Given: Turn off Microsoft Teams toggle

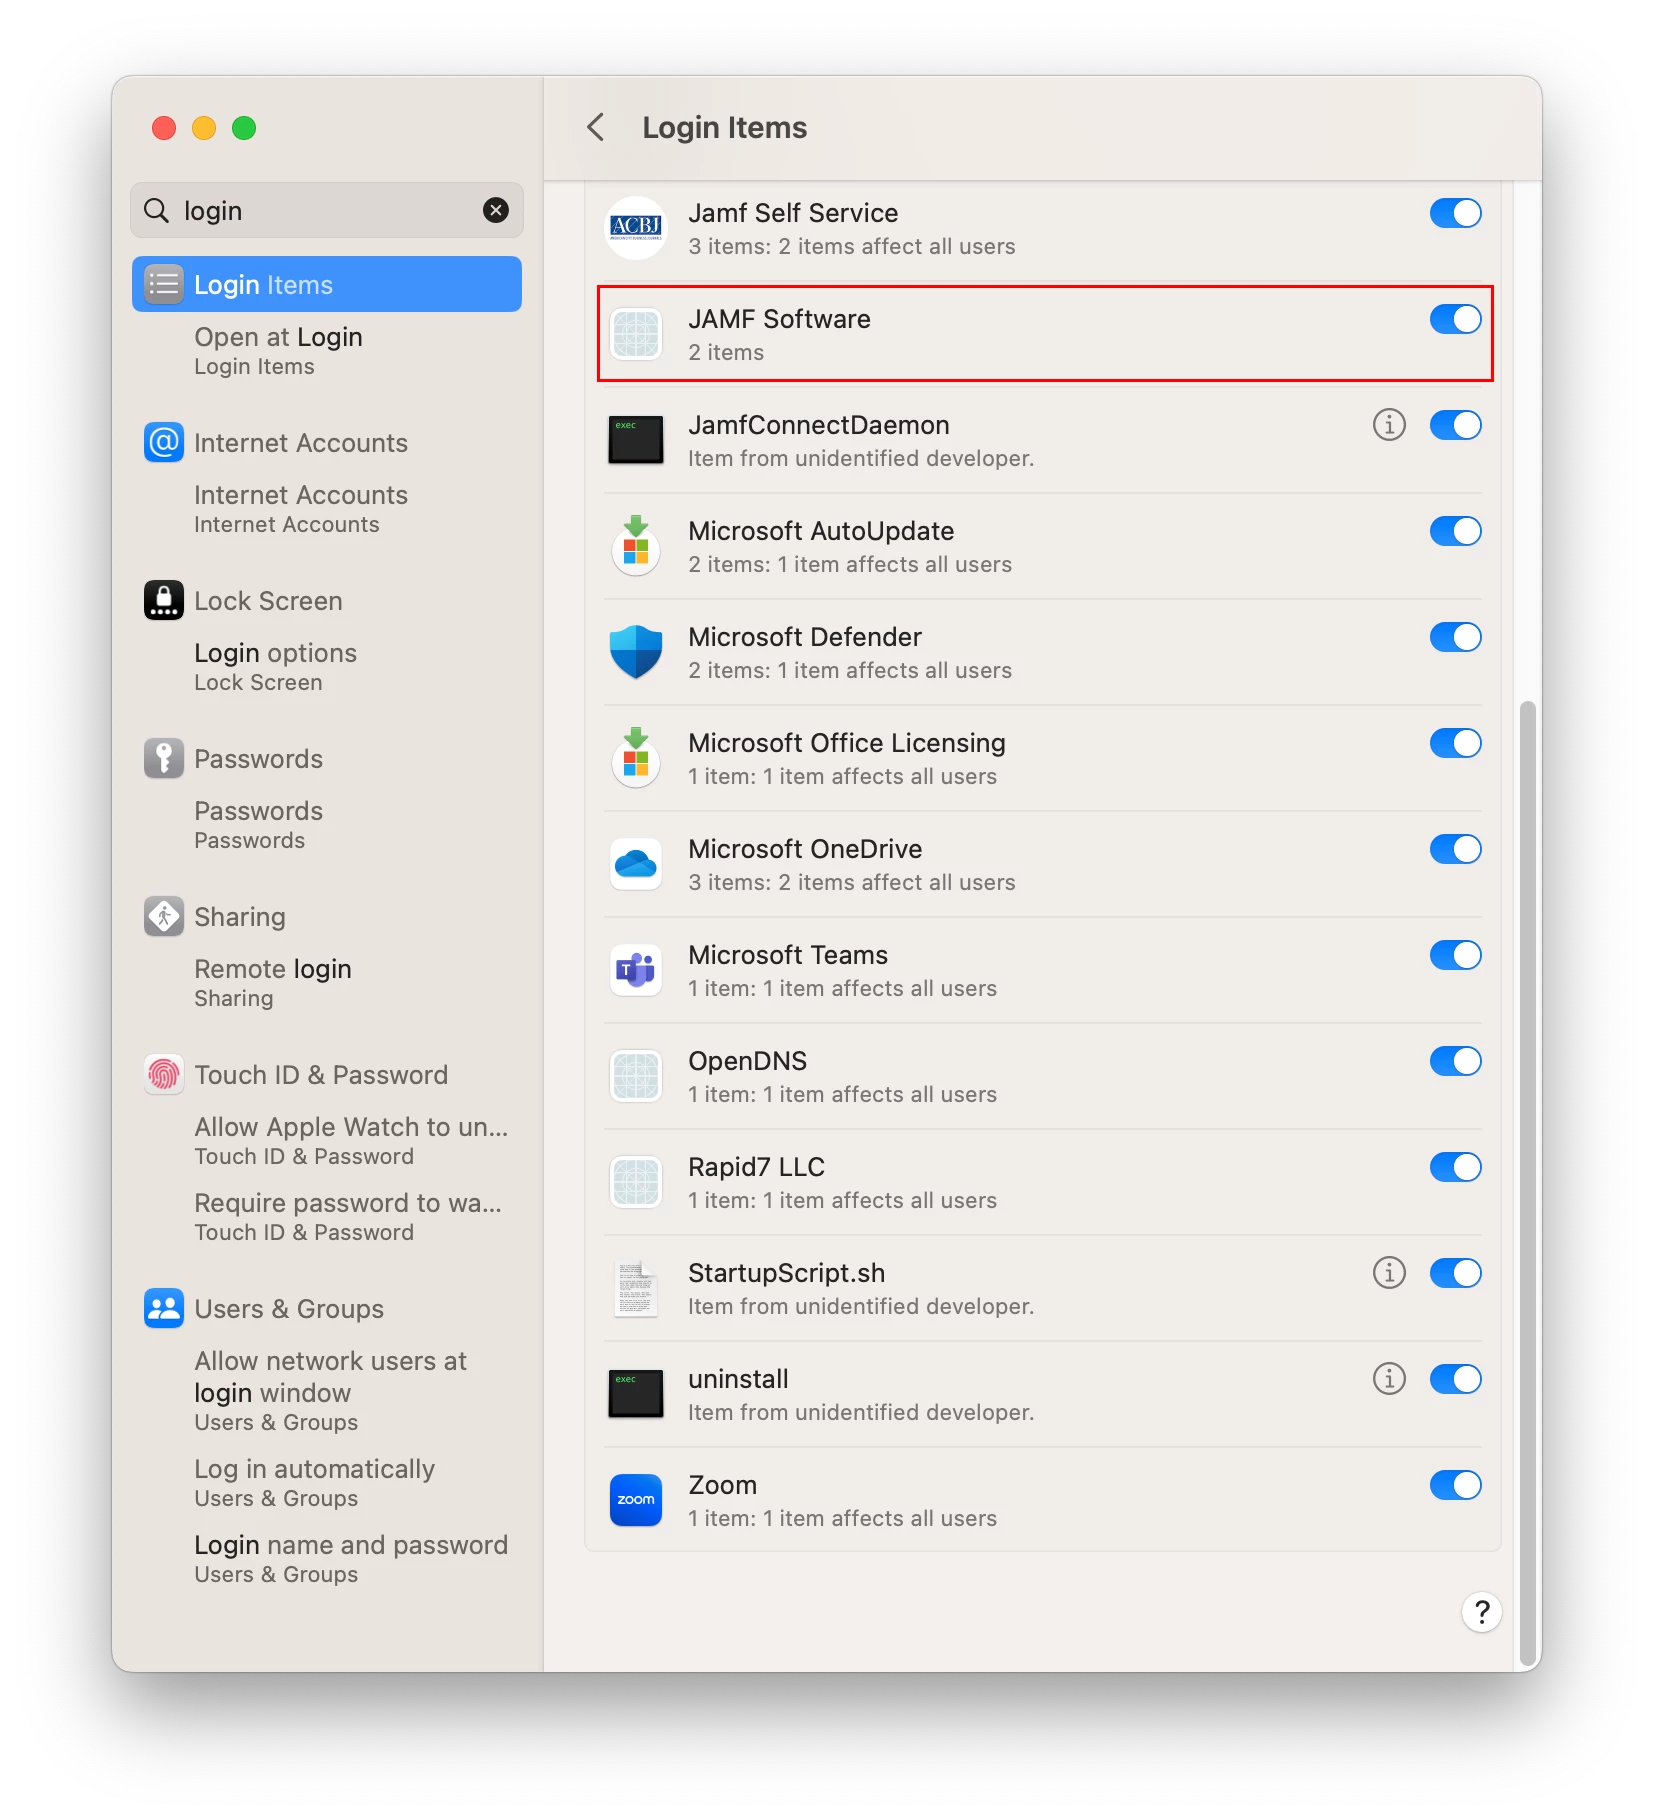Looking at the screenshot, I should coord(1456,955).
